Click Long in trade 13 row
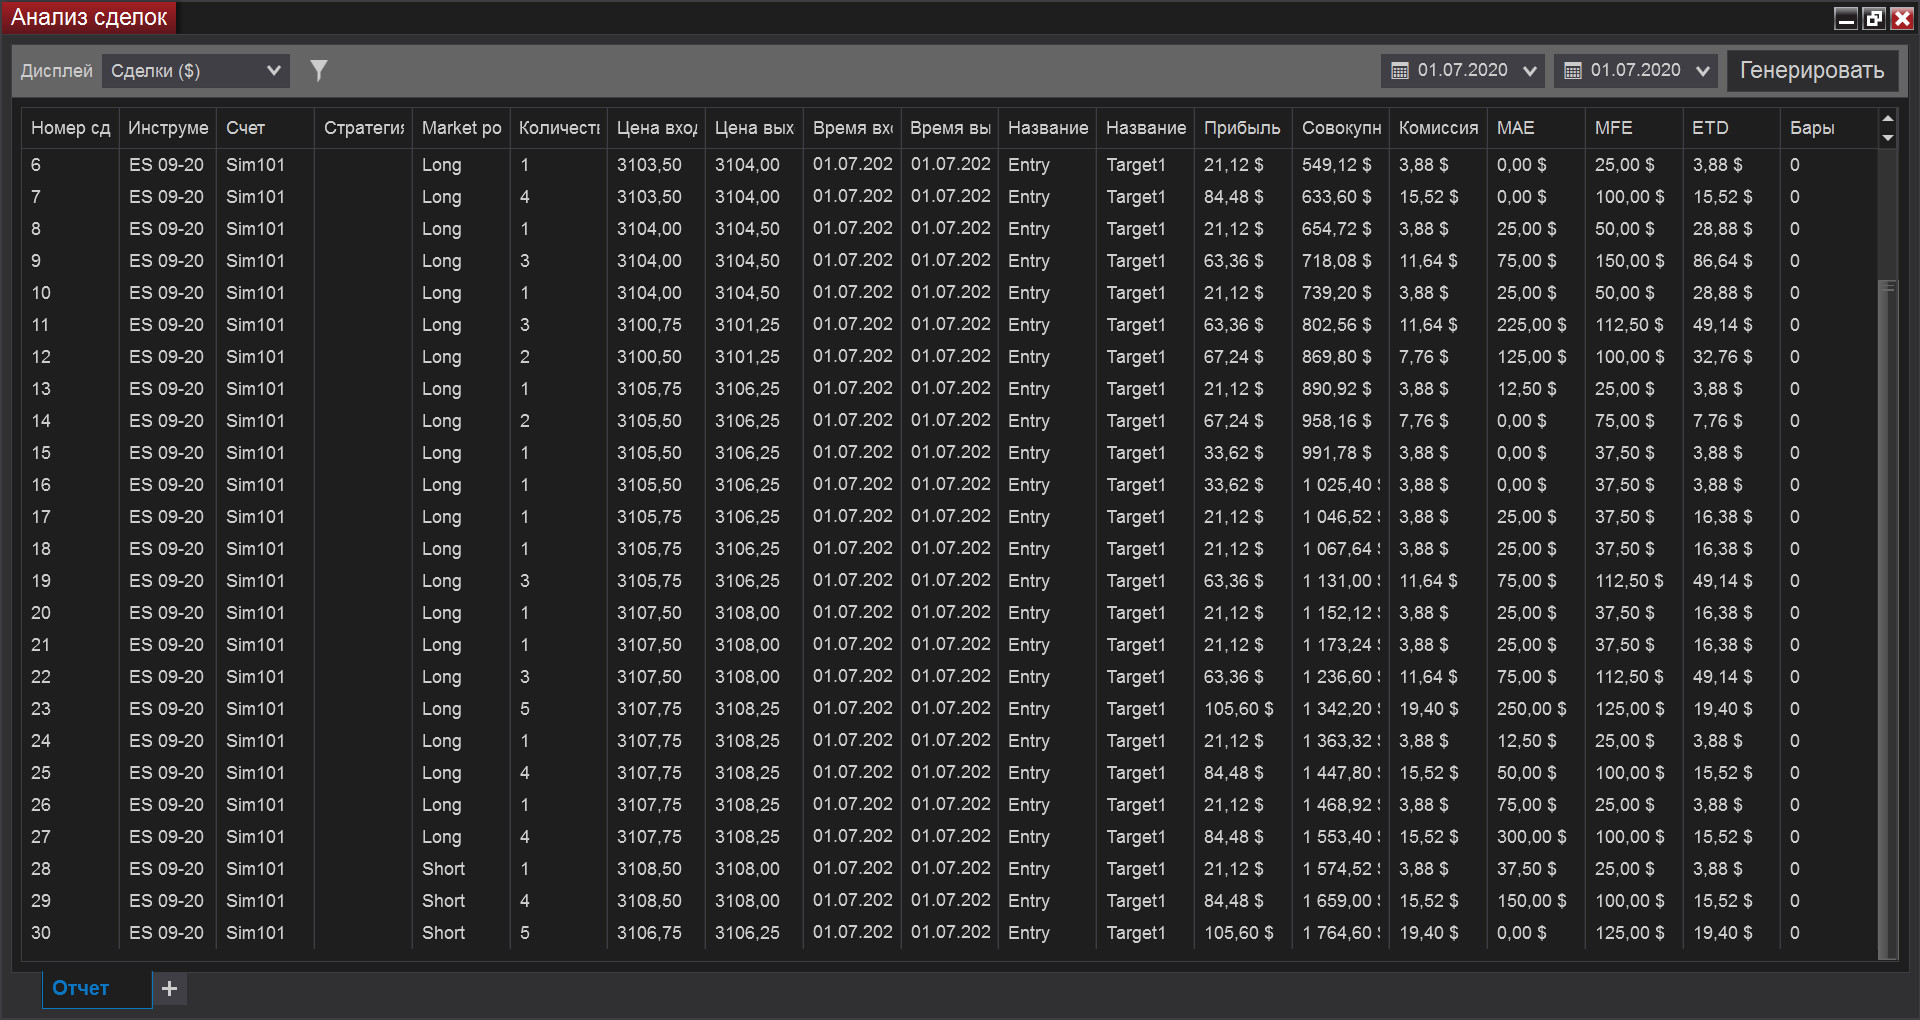The width and height of the screenshot is (1920, 1020). [441, 389]
